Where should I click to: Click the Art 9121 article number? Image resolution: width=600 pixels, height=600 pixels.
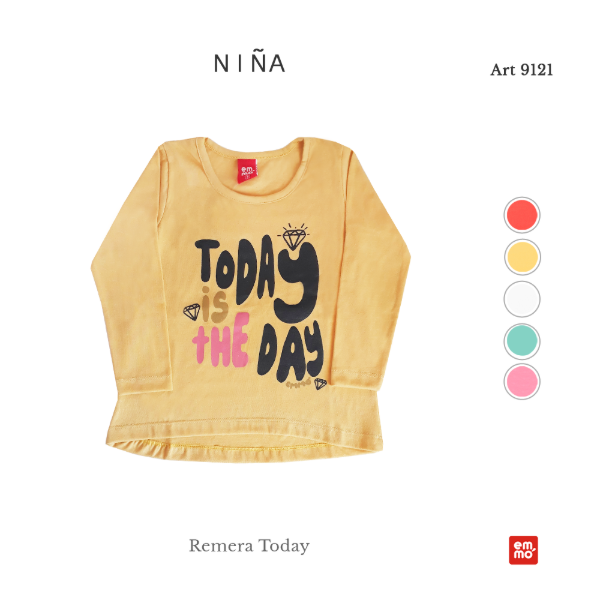coord(522,70)
